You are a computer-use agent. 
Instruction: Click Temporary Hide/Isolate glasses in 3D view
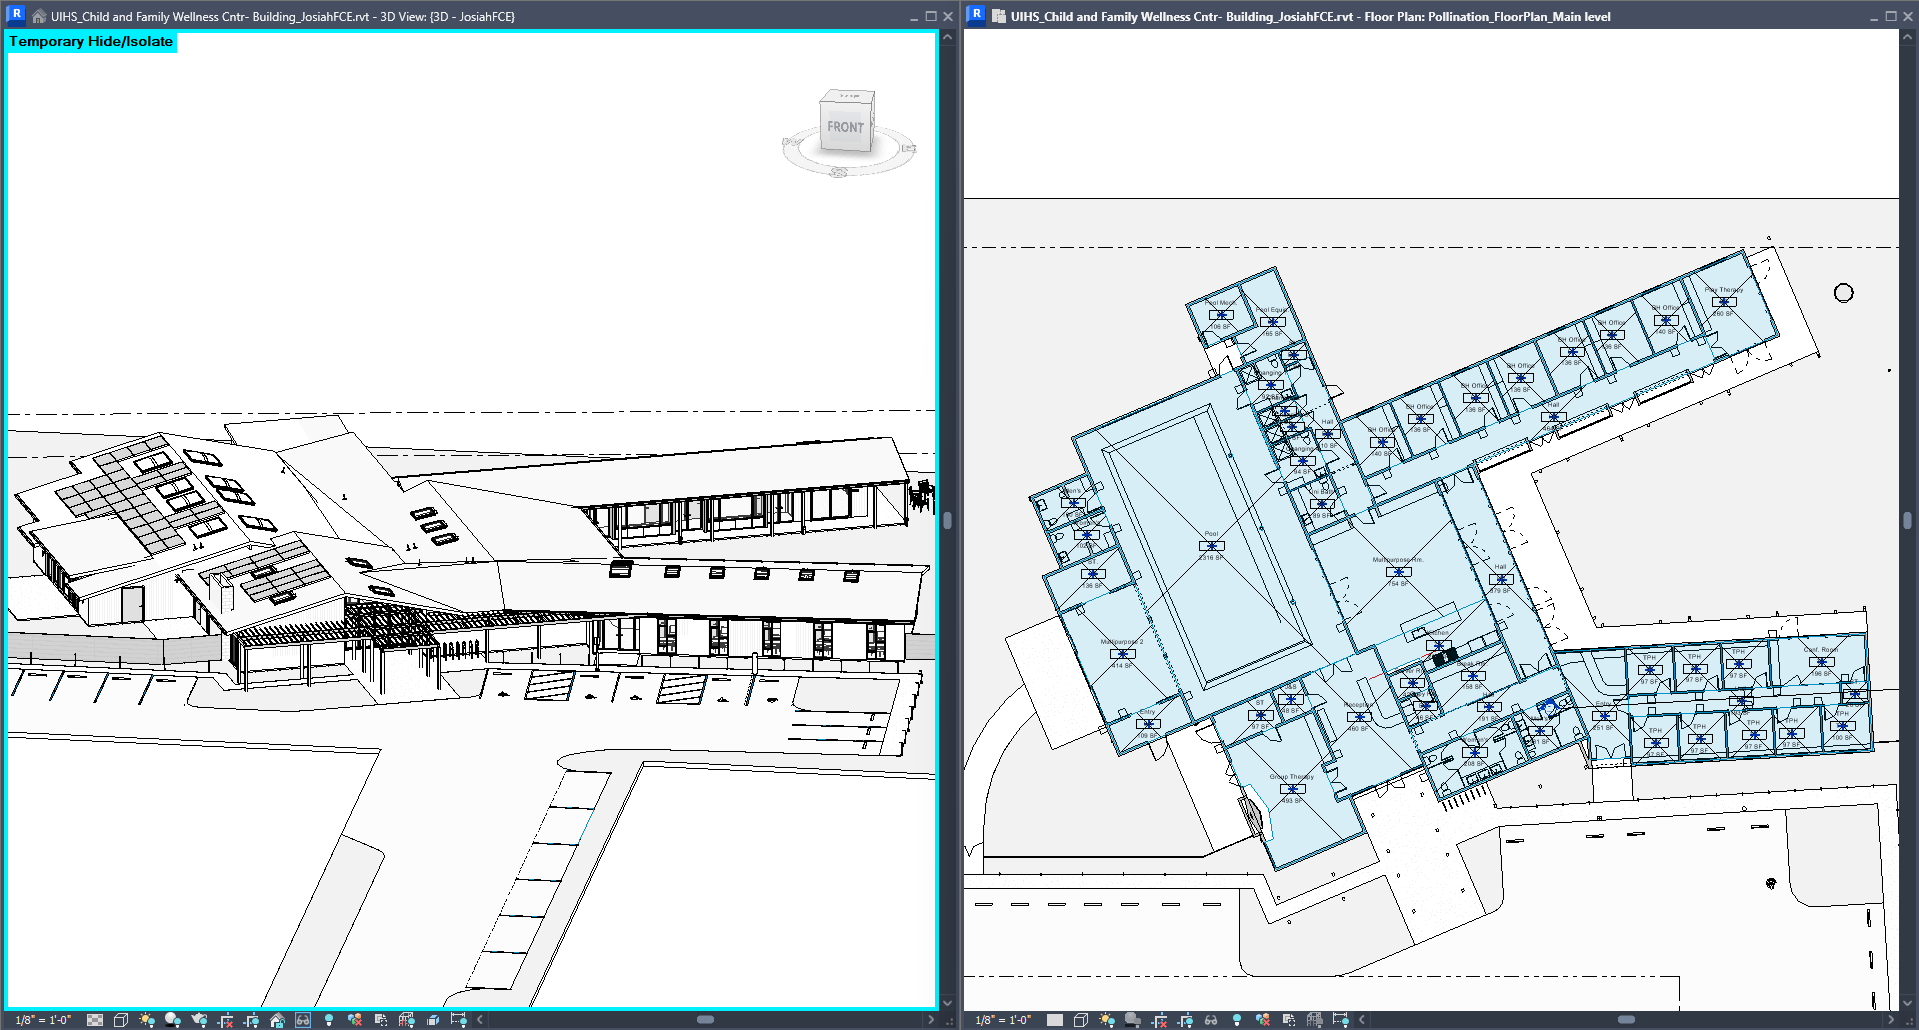point(303,1020)
